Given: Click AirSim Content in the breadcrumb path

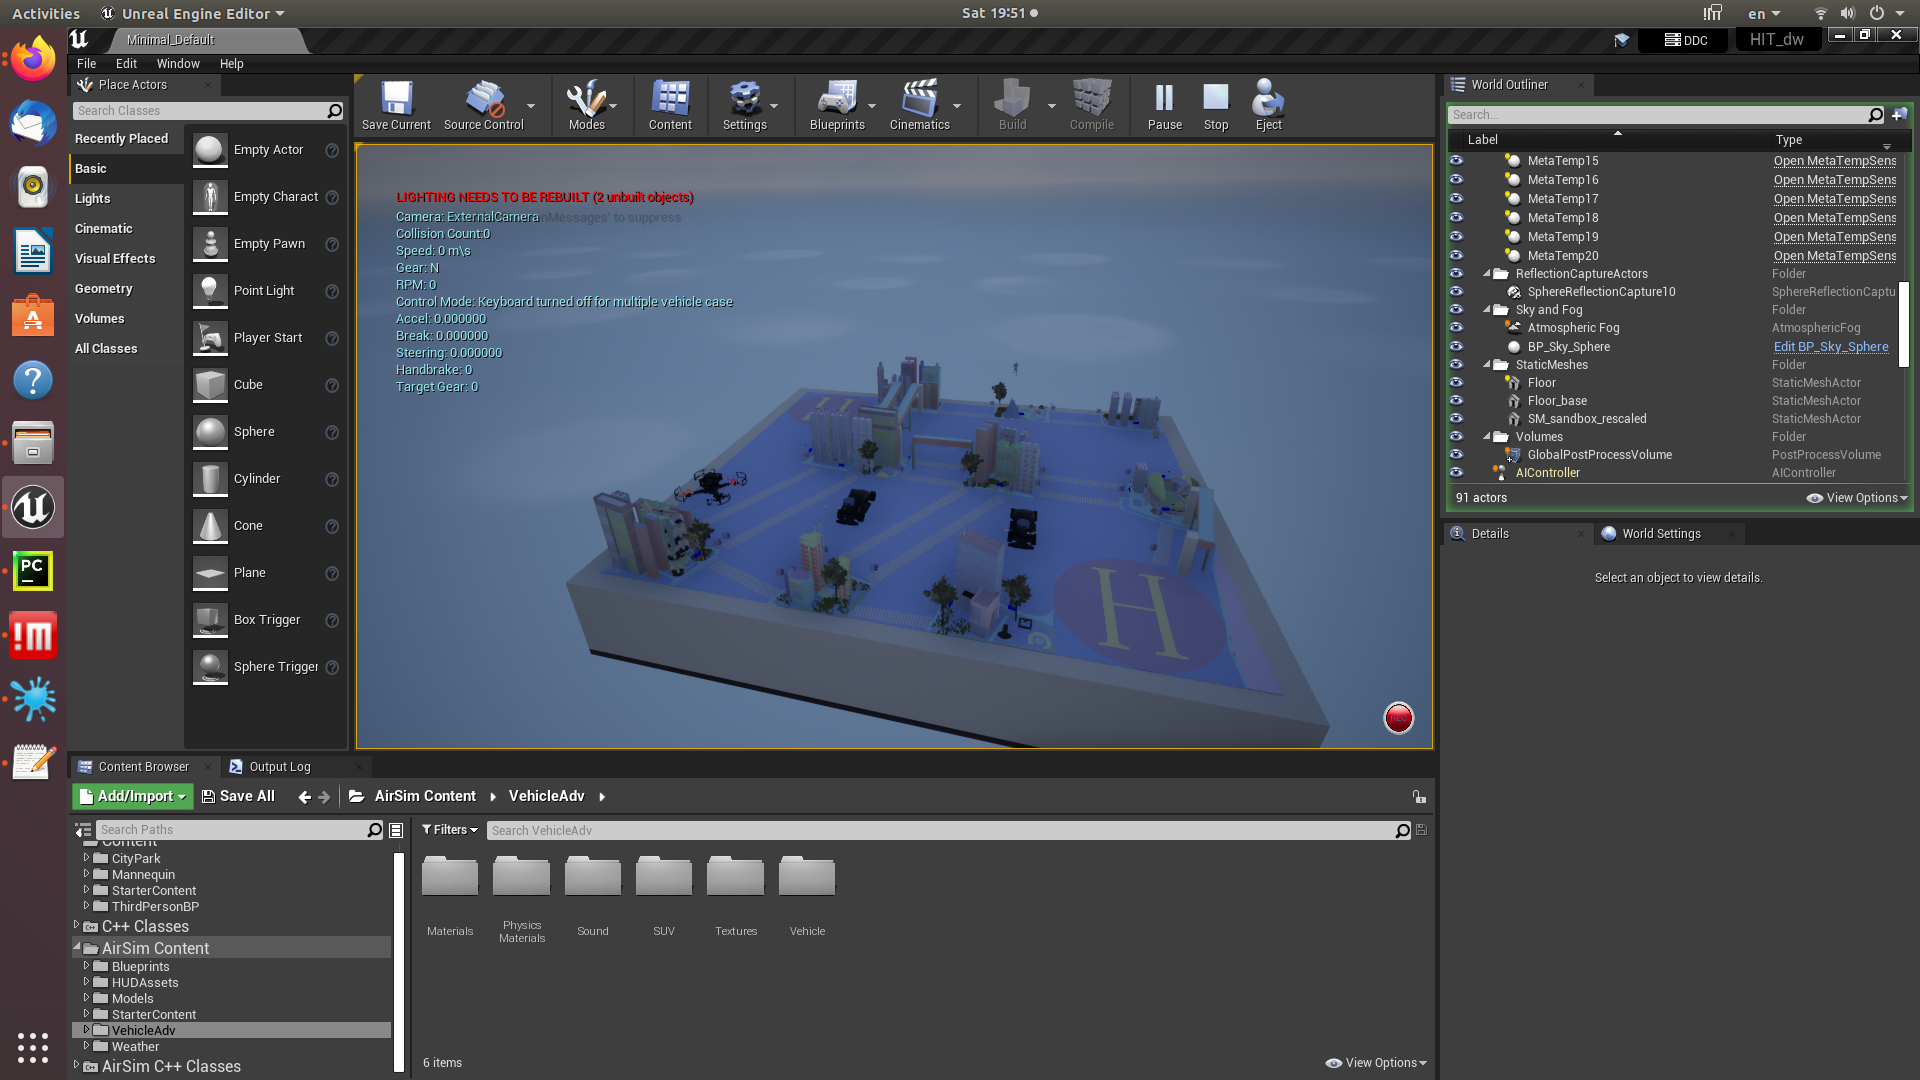Looking at the screenshot, I should point(425,797).
